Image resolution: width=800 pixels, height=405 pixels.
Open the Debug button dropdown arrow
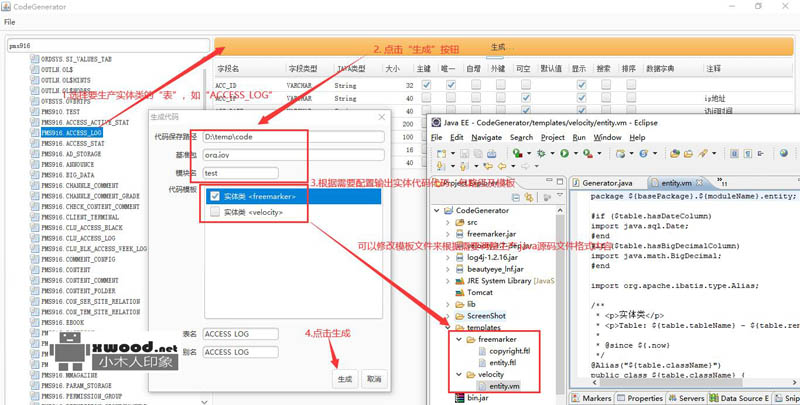click(552, 154)
